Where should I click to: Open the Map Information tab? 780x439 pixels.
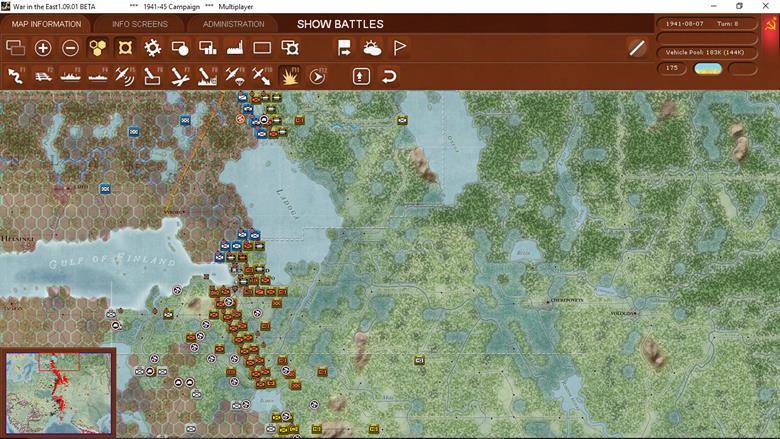tap(46, 24)
